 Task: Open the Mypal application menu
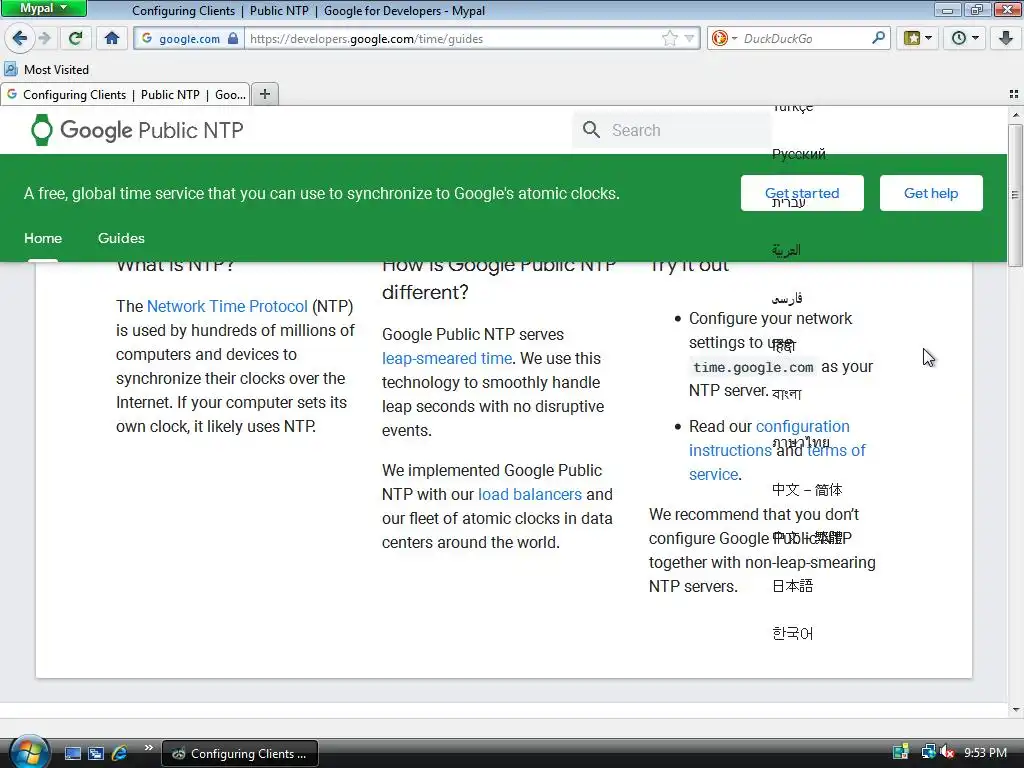tap(44, 8)
